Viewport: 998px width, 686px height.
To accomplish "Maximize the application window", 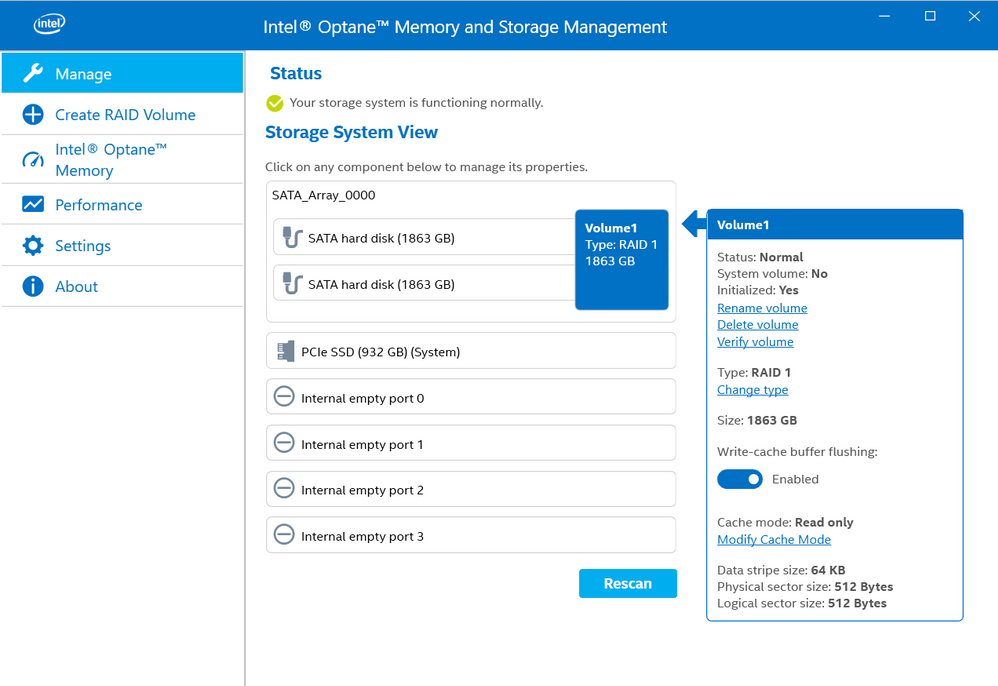I will click(x=930, y=16).
